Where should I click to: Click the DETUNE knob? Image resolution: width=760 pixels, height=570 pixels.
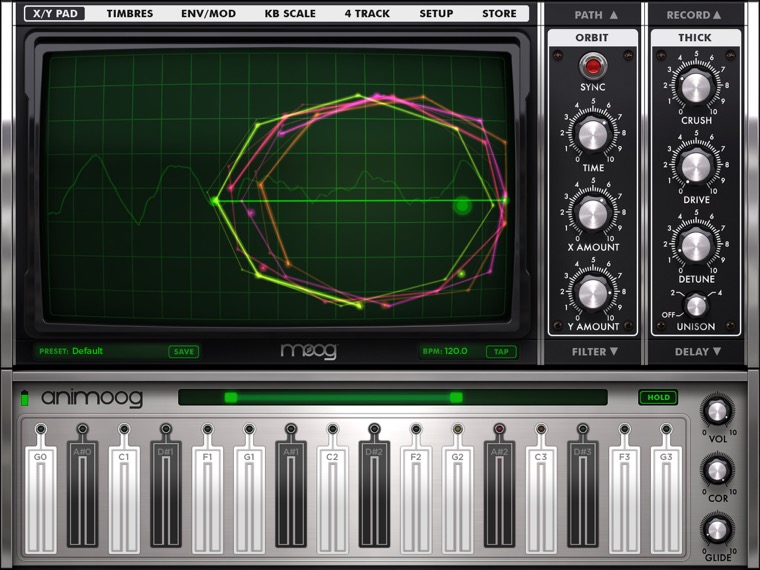696,246
